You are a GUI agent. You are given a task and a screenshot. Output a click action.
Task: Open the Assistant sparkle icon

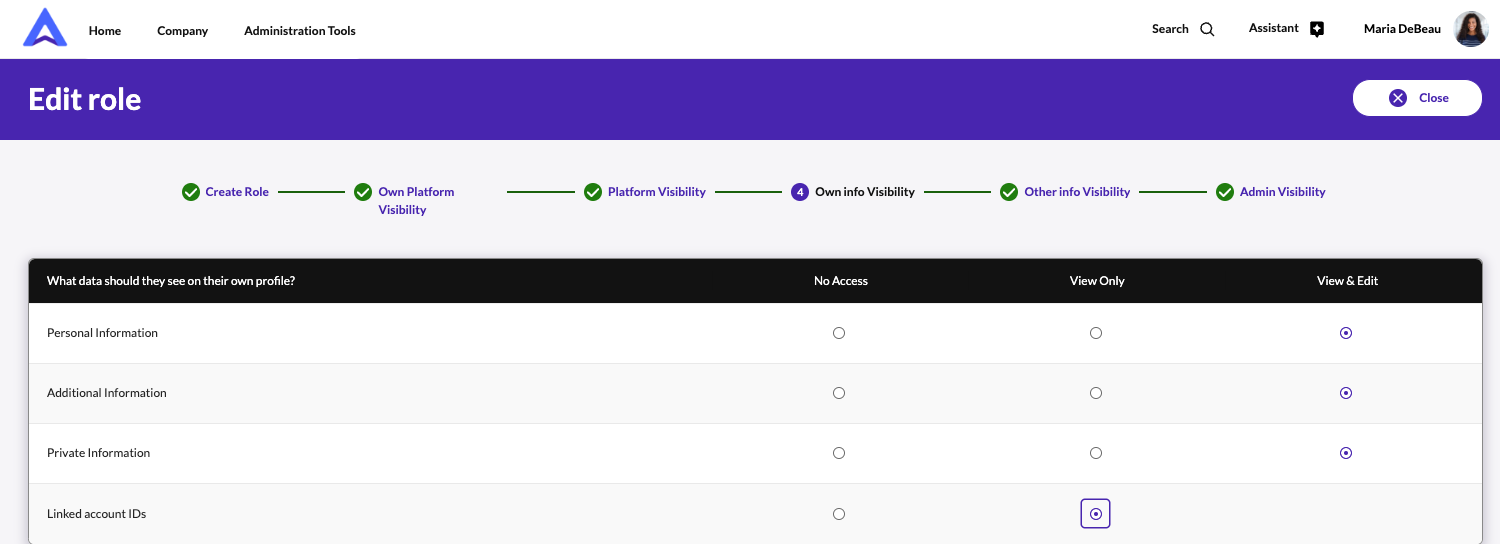[x=1317, y=29]
